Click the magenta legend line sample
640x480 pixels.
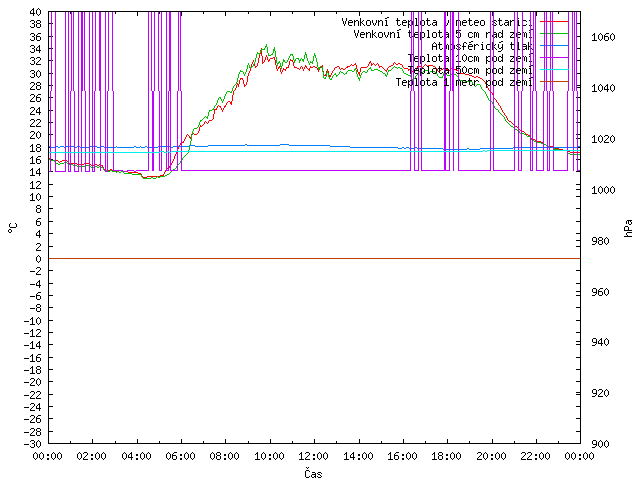[554, 58]
